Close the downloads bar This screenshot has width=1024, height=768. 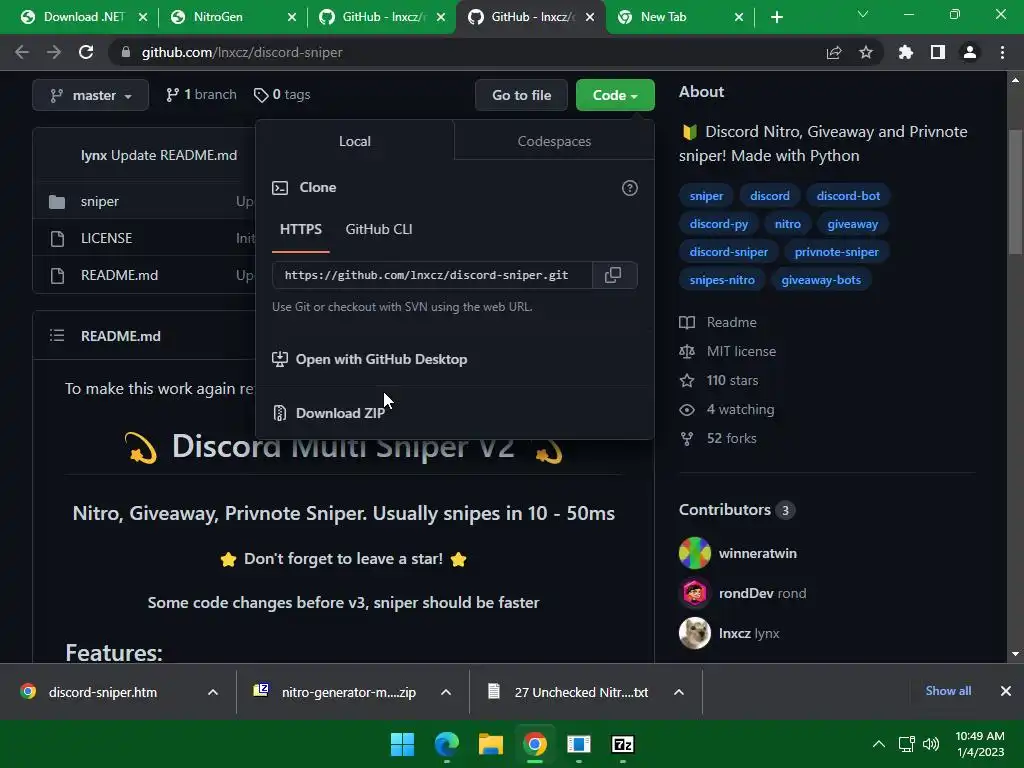1006,691
